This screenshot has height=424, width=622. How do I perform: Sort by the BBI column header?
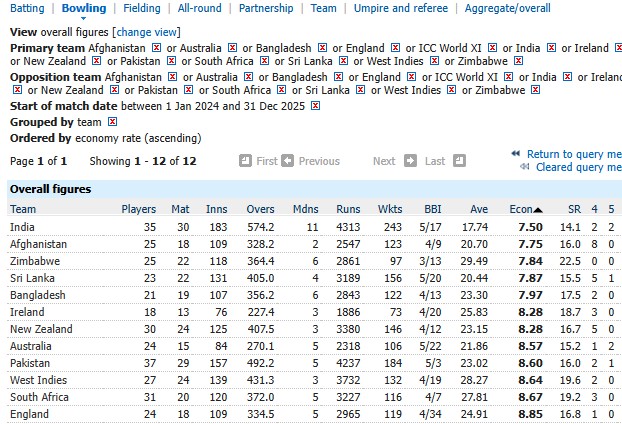click(x=433, y=209)
